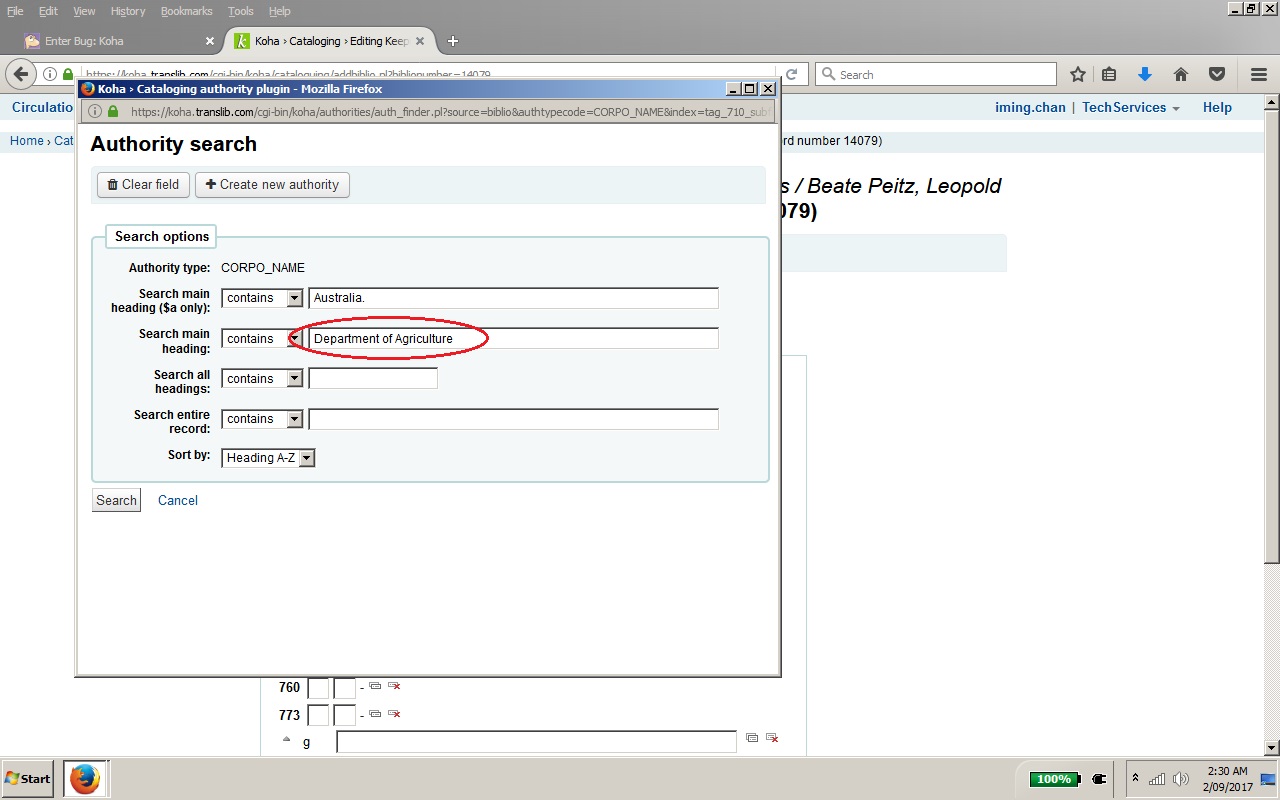Open the TechServices dropdown menu
Image resolution: width=1280 pixels, height=800 pixels.
point(1130,108)
